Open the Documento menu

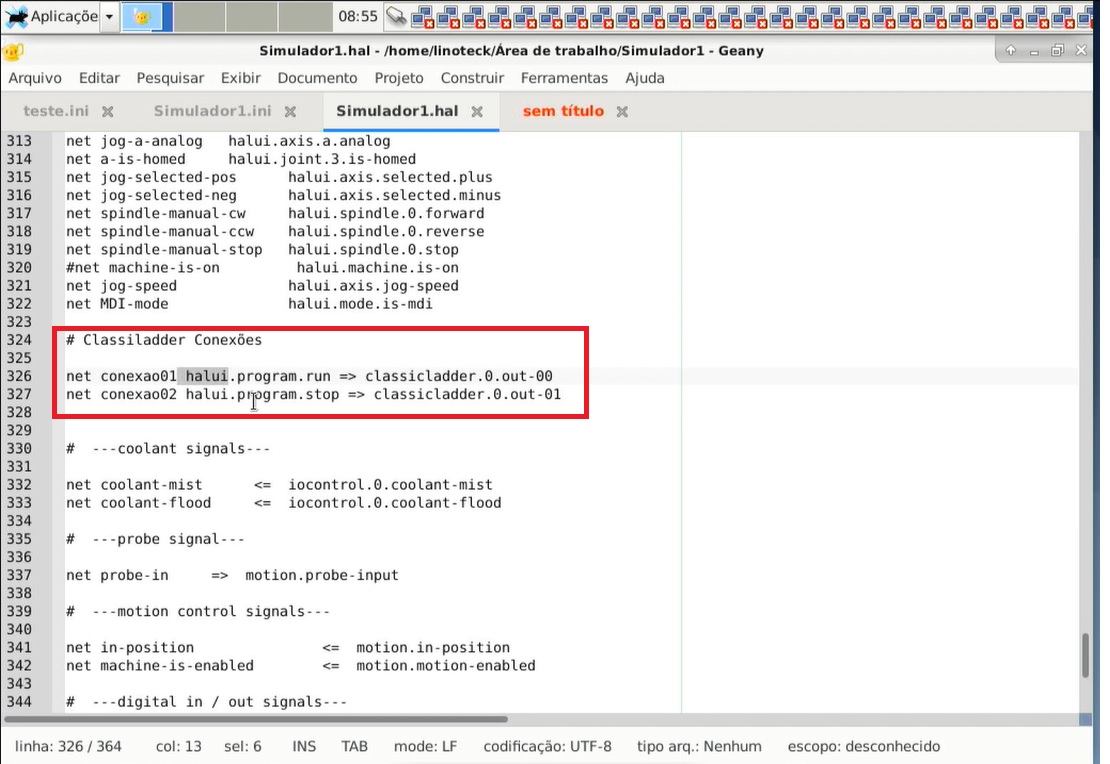tap(317, 78)
